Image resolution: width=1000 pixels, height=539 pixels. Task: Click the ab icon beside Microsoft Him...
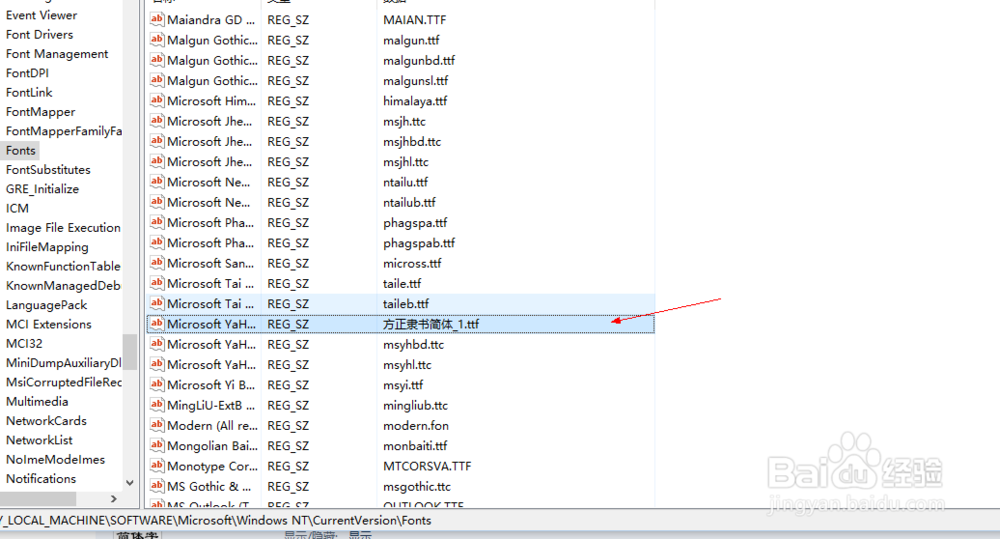click(x=157, y=100)
